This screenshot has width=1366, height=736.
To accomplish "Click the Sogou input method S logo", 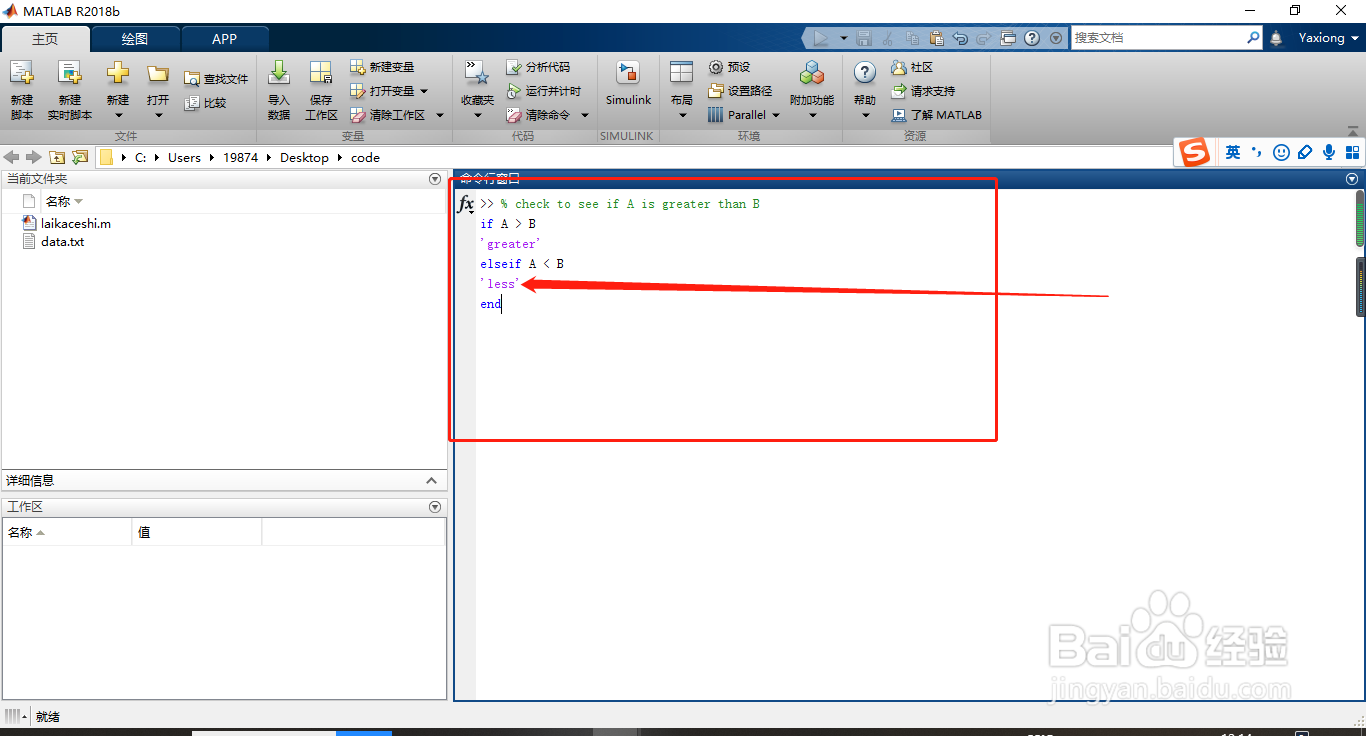I will pyautogui.click(x=1194, y=152).
